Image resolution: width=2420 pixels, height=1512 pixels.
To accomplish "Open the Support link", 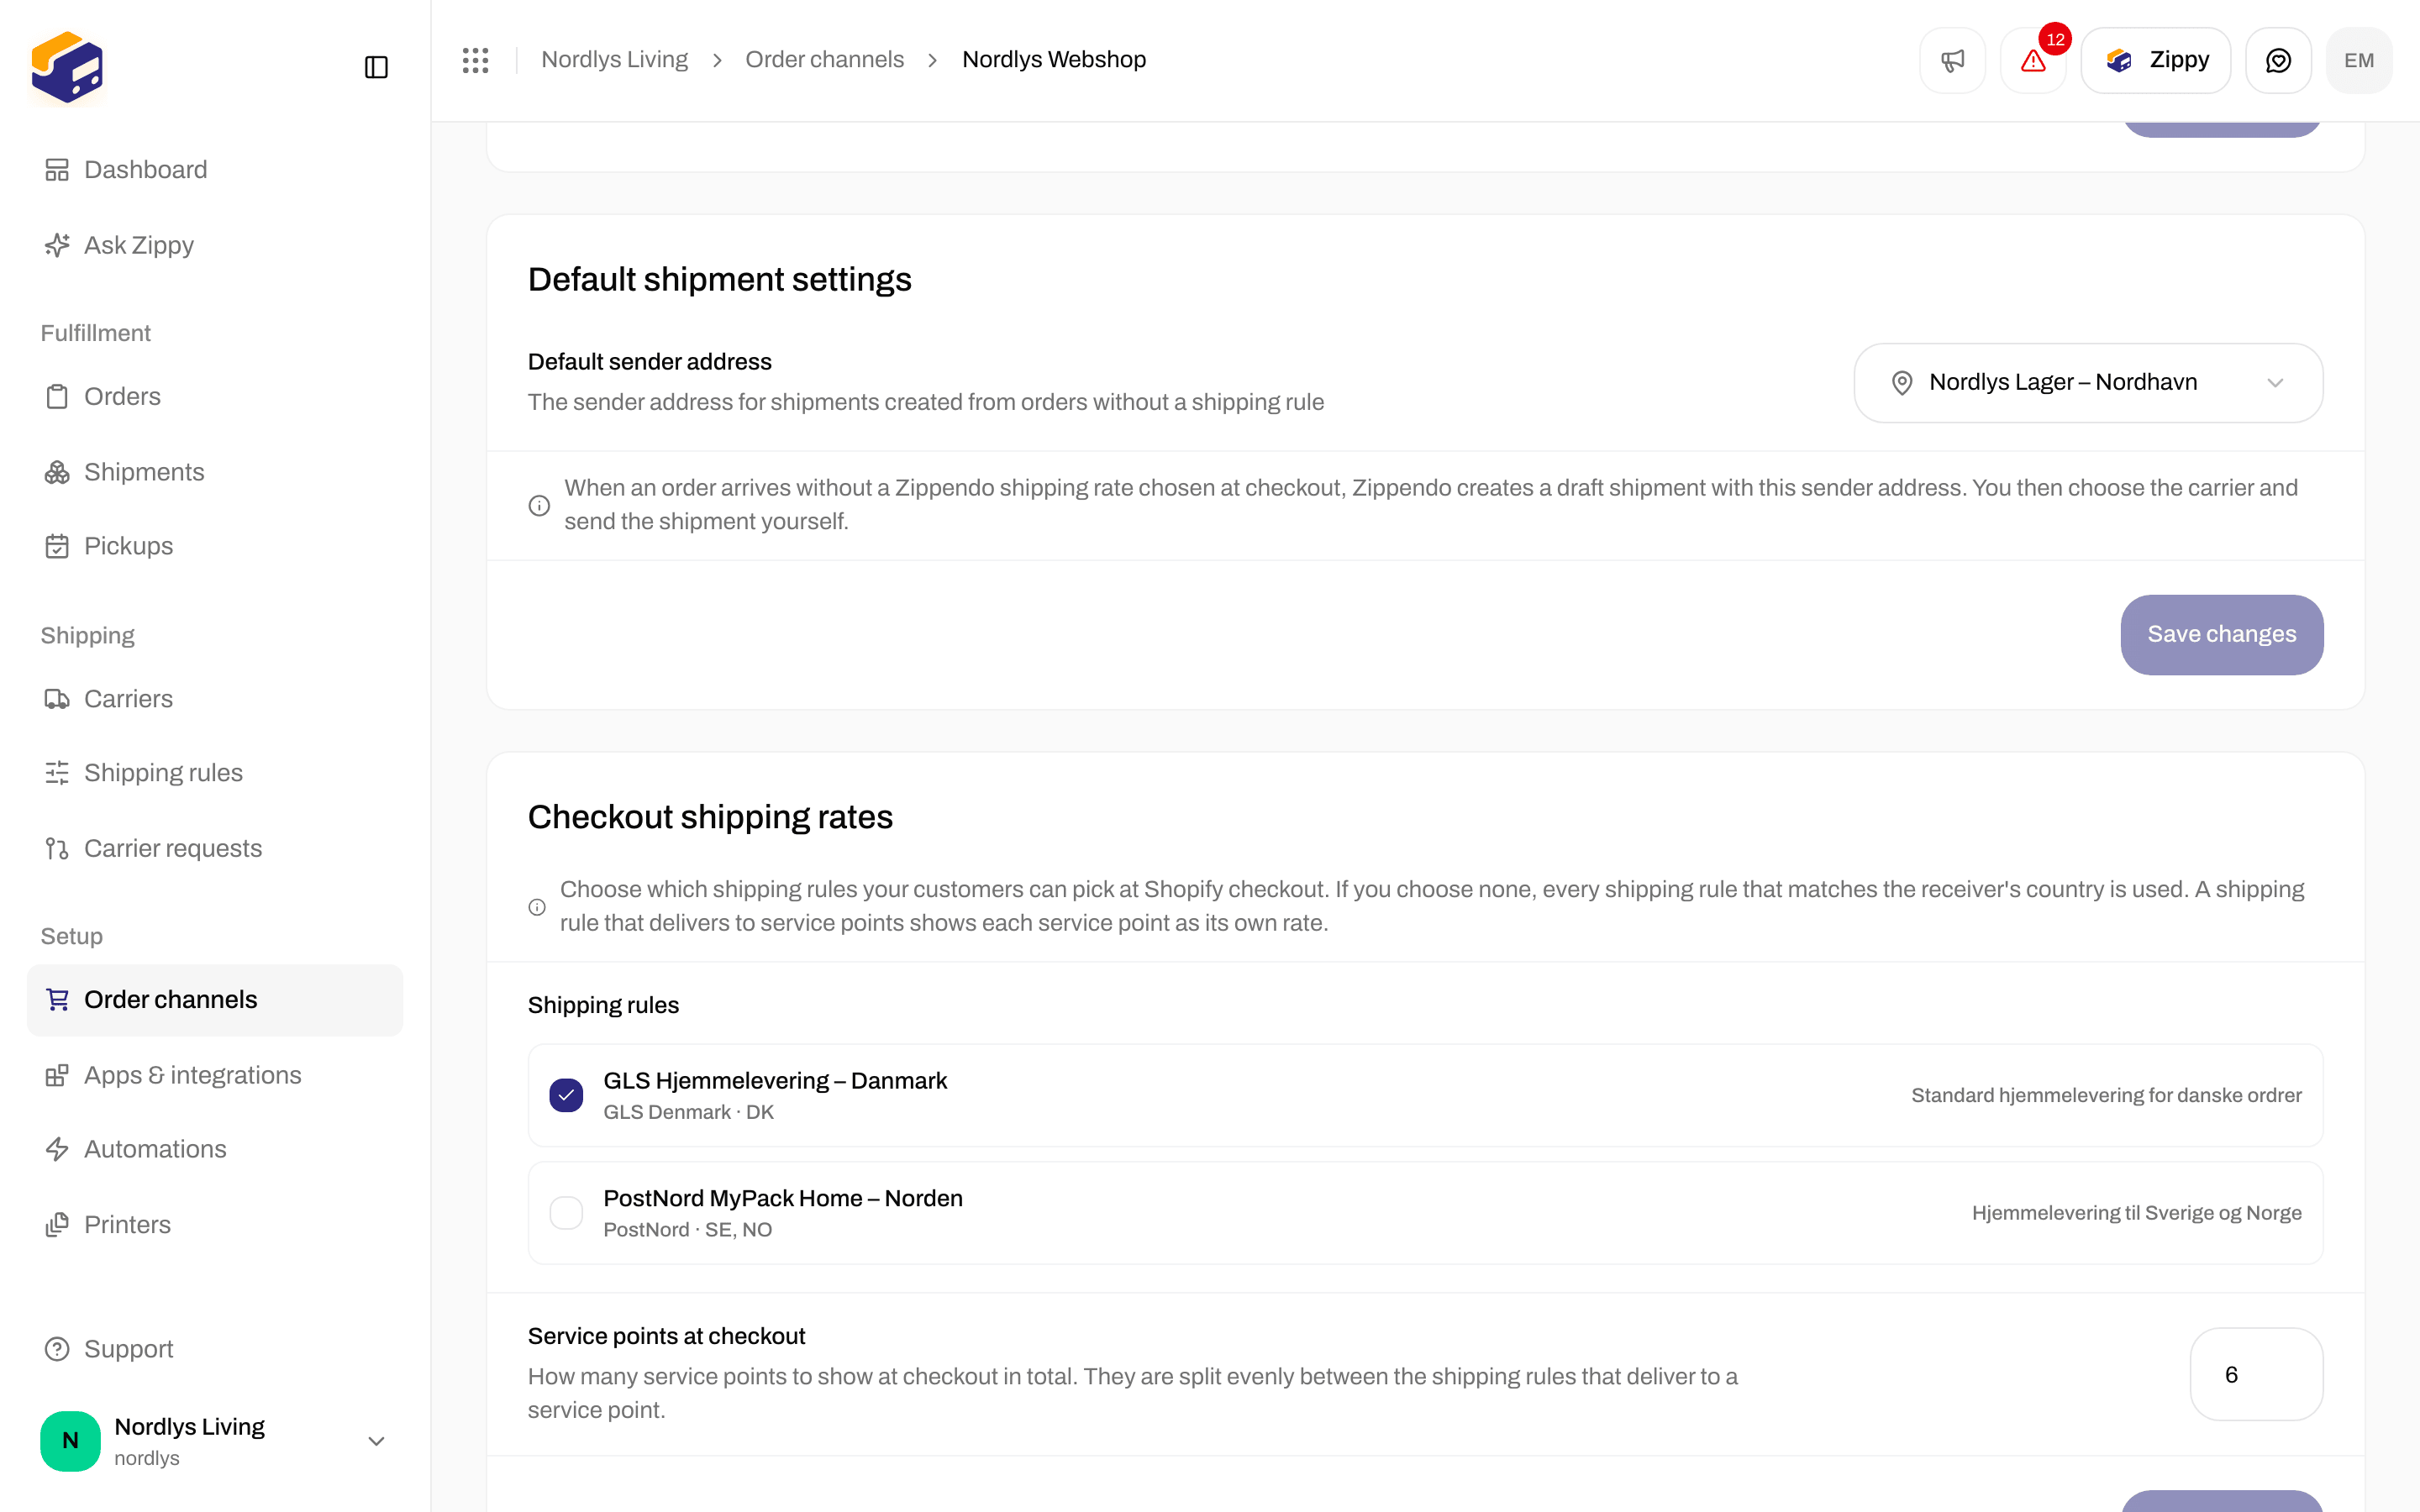I will pos(215,1349).
